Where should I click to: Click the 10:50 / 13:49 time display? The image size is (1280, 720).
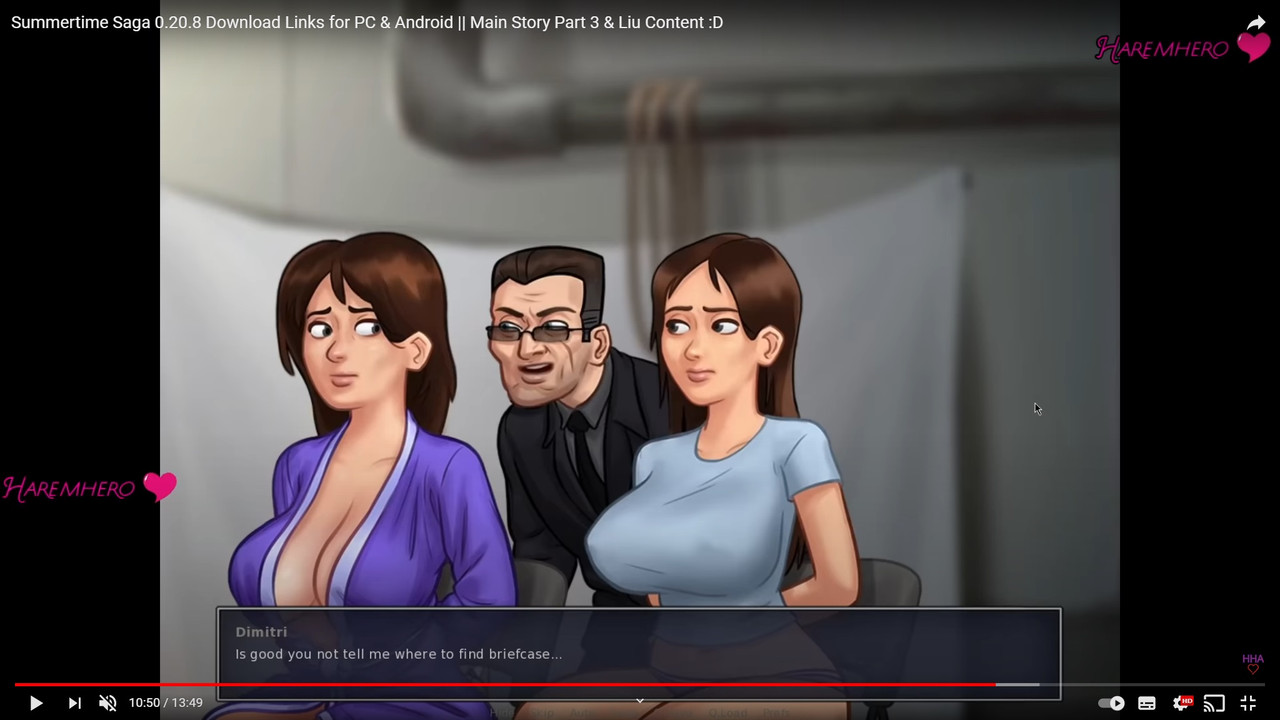point(166,703)
